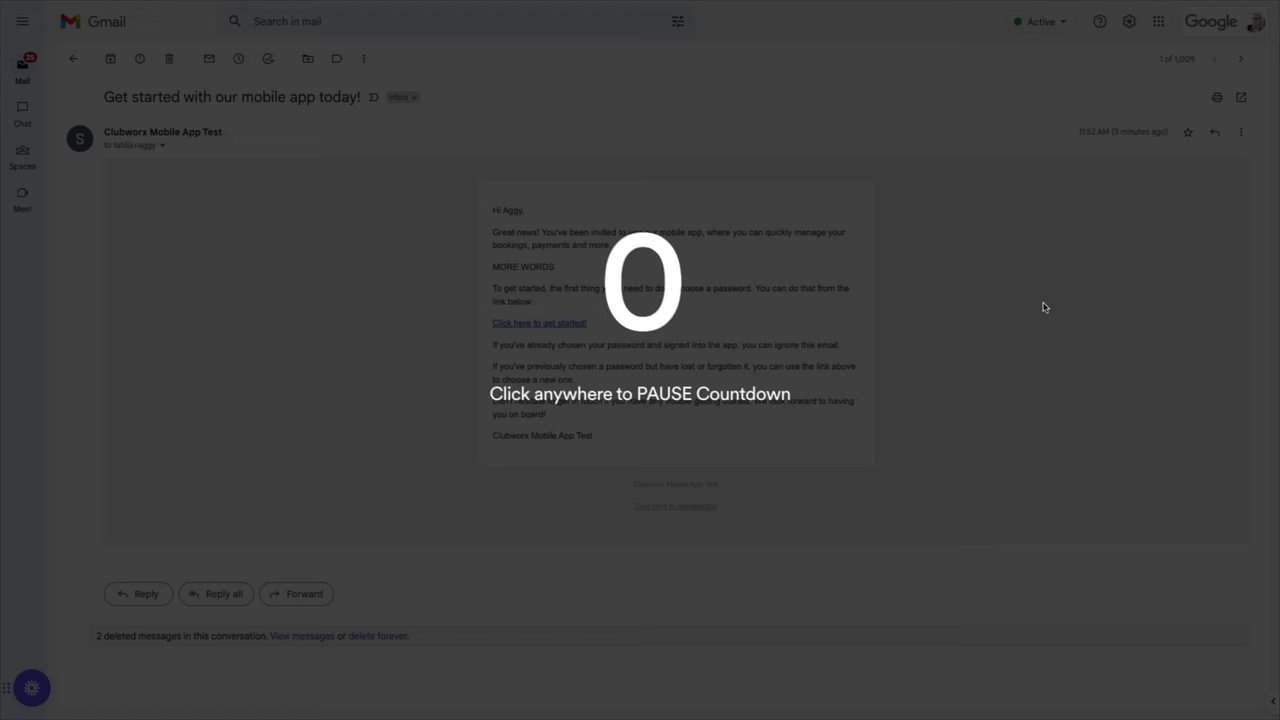The width and height of the screenshot is (1280, 720).
Task: Open the Labels icon
Action: point(337,59)
